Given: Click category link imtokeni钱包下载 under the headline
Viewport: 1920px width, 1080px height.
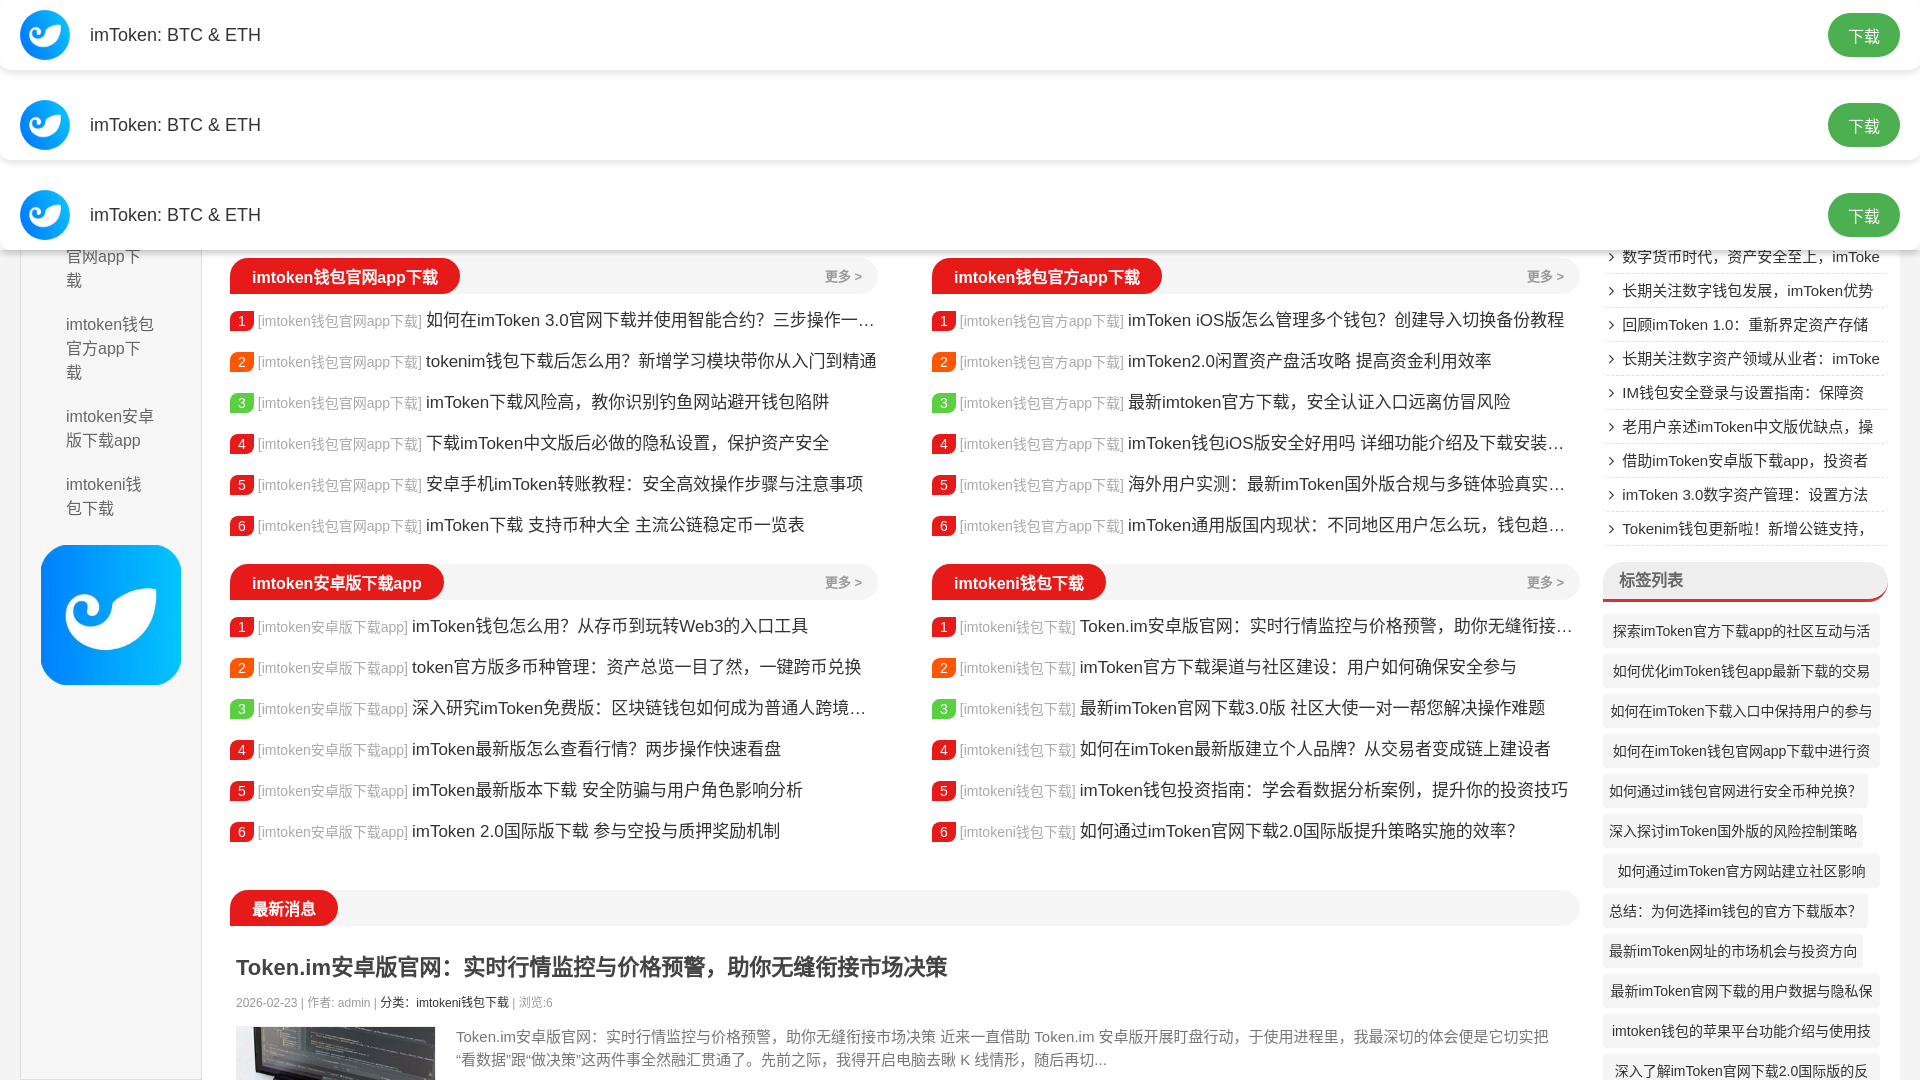Looking at the screenshot, I should pos(462,1002).
